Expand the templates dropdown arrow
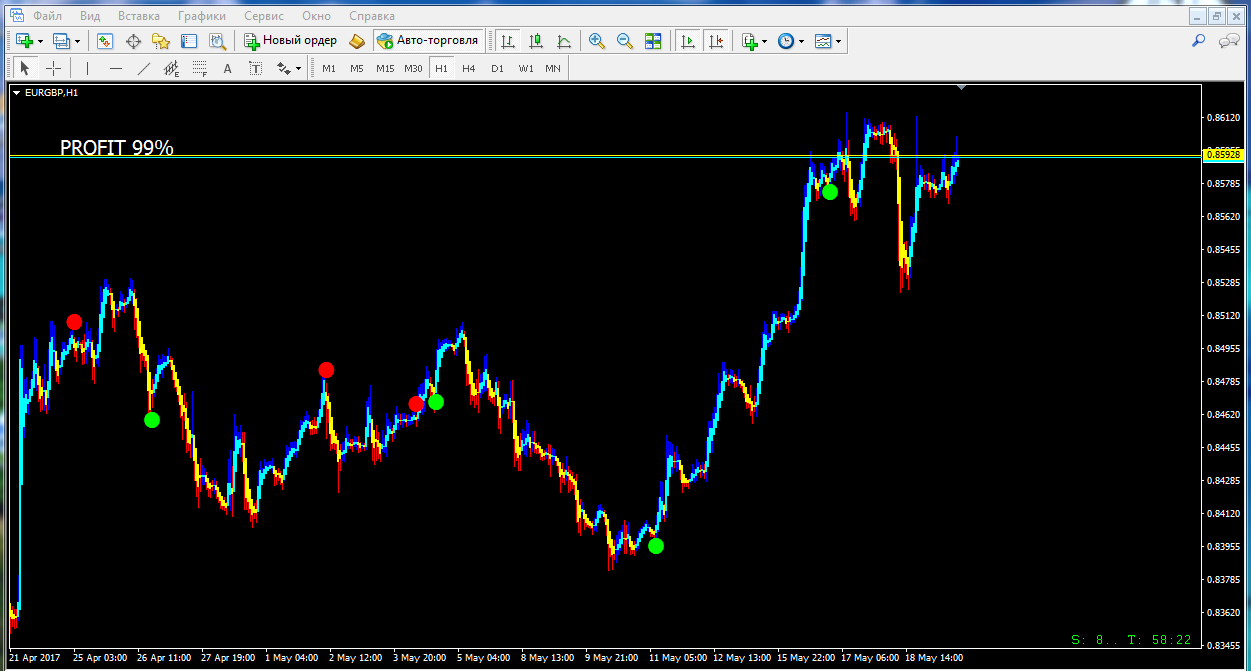The image size is (1251, 671). point(838,42)
